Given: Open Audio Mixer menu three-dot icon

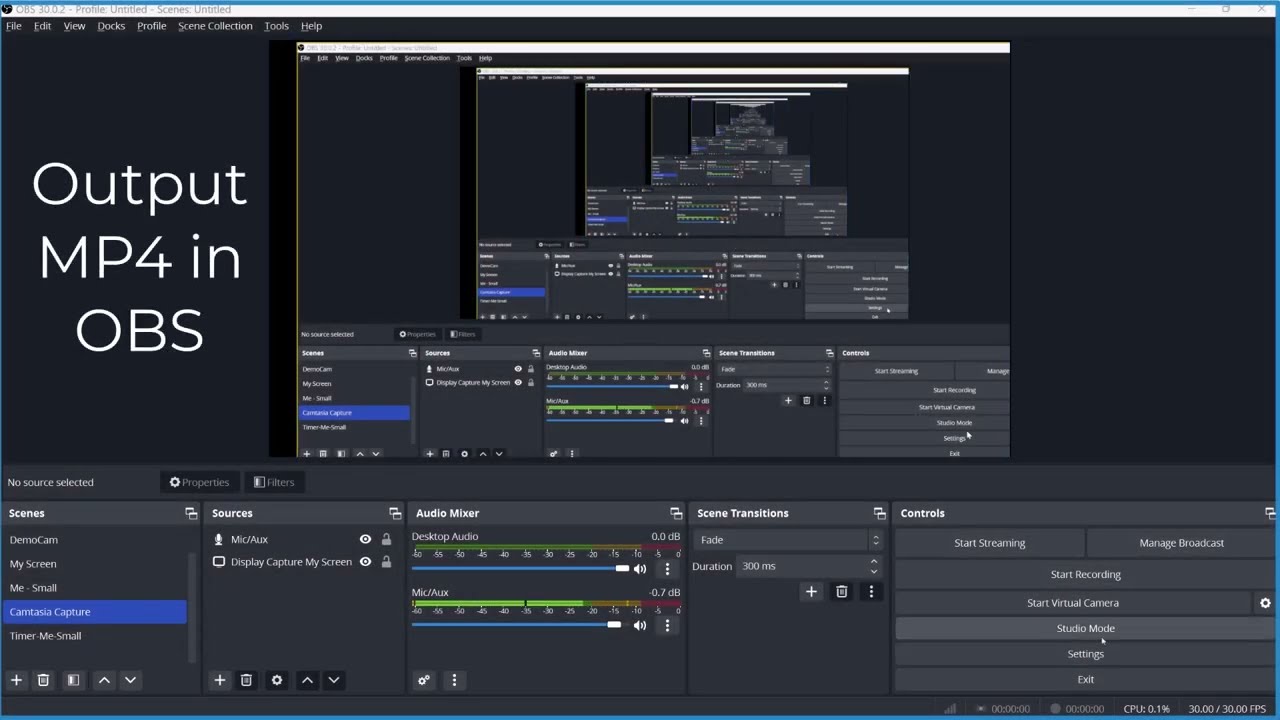Looking at the screenshot, I should point(454,680).
